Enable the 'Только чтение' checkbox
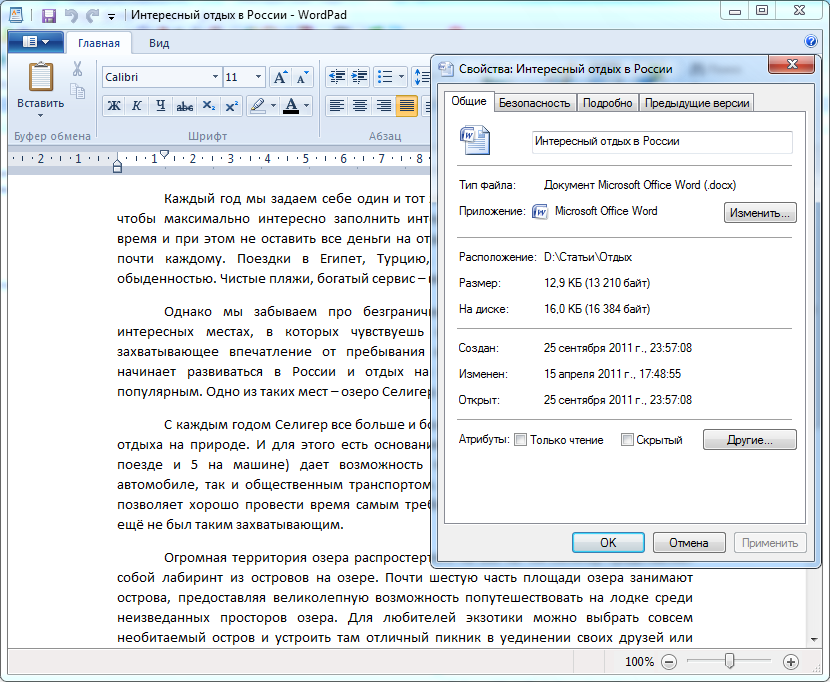Image resolution: width=830 pixels, height=682 pixels. click(x=520, y=440)
